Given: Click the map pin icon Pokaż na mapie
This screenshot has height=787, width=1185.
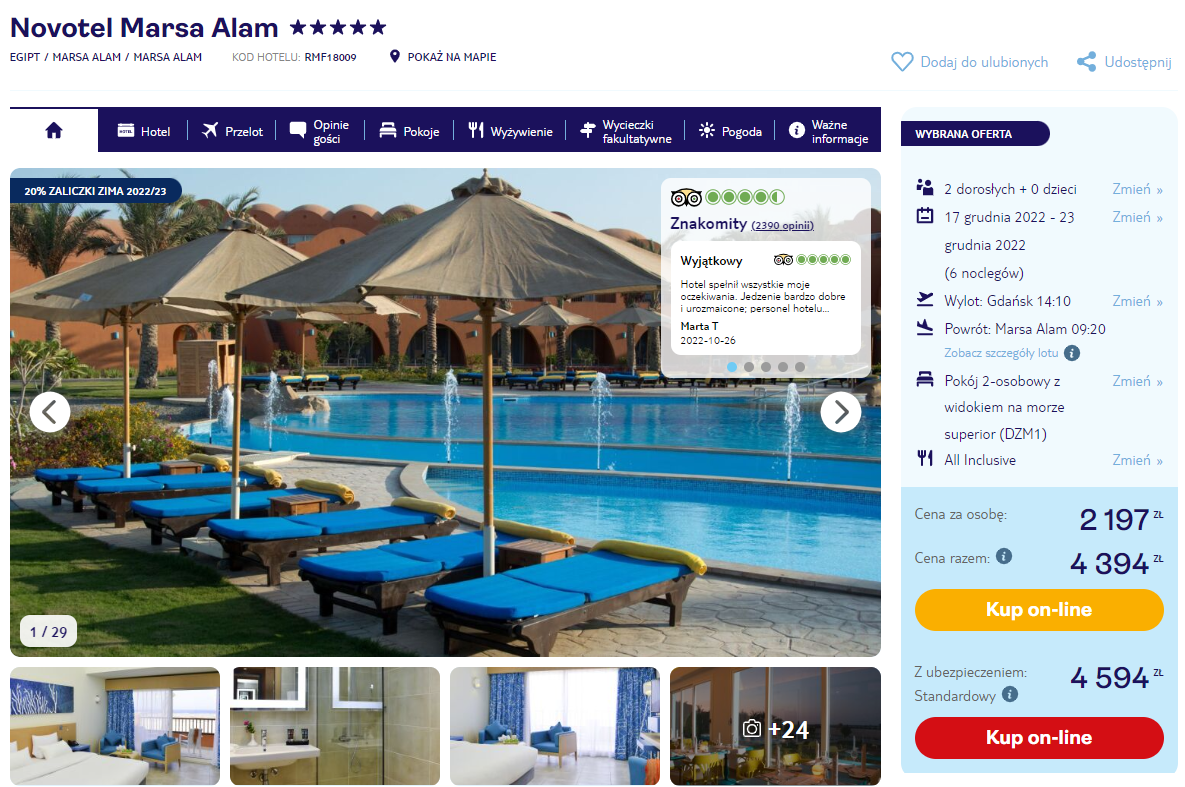Looking at the screenshot, I should (x=394, y=57).
